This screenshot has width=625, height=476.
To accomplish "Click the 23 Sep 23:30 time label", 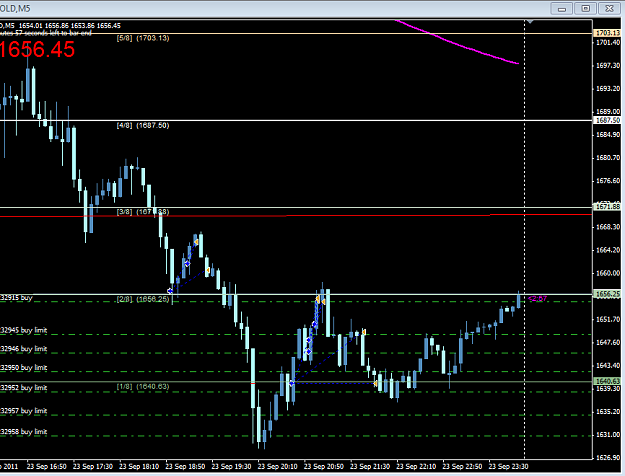I will [509, 466].
